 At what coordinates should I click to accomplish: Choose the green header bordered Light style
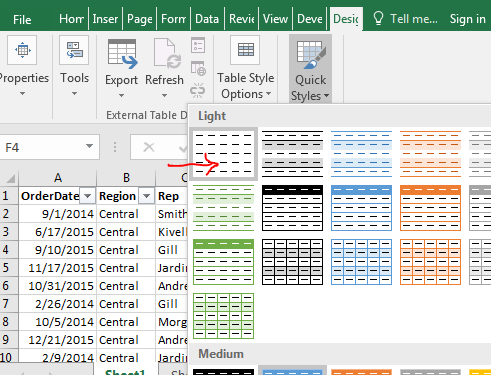(x=223, y=262)
